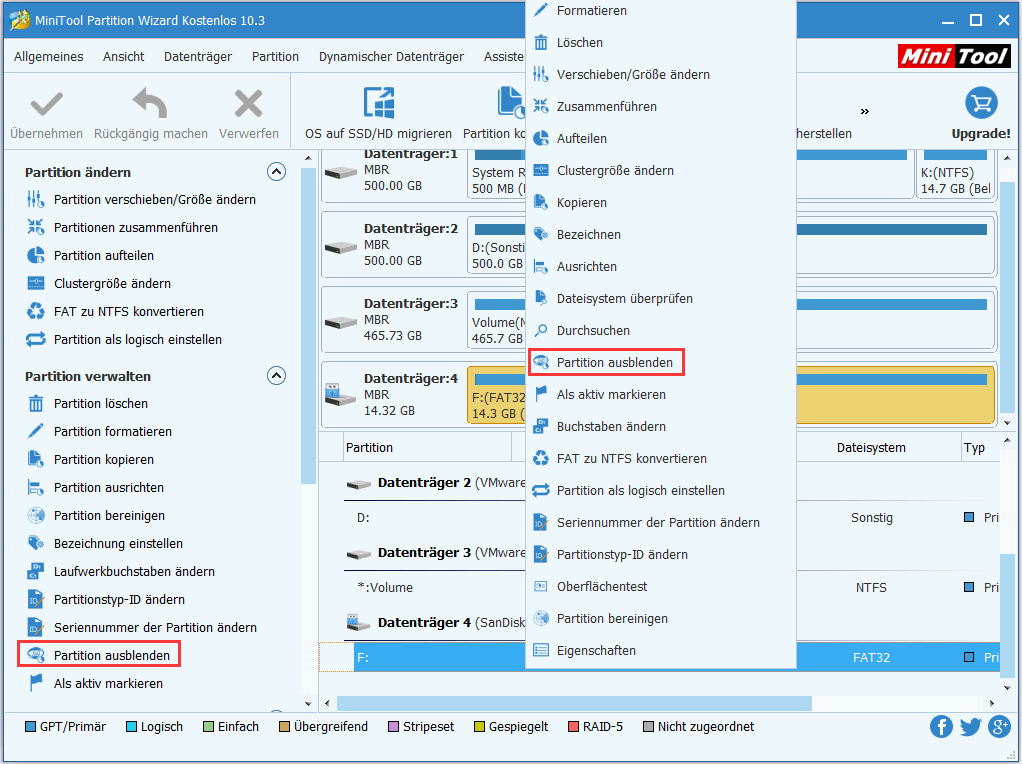Click the Gespiegelt legend color swatch

[479, 726]
